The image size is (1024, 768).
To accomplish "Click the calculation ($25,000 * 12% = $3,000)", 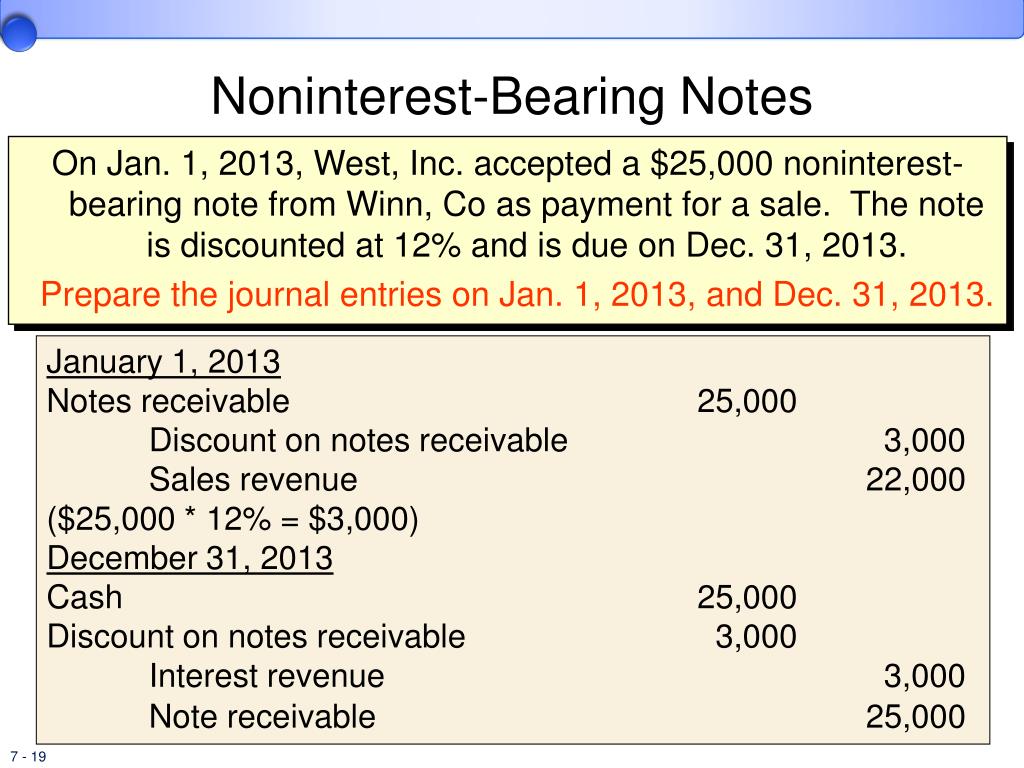I will click(232, 519).
